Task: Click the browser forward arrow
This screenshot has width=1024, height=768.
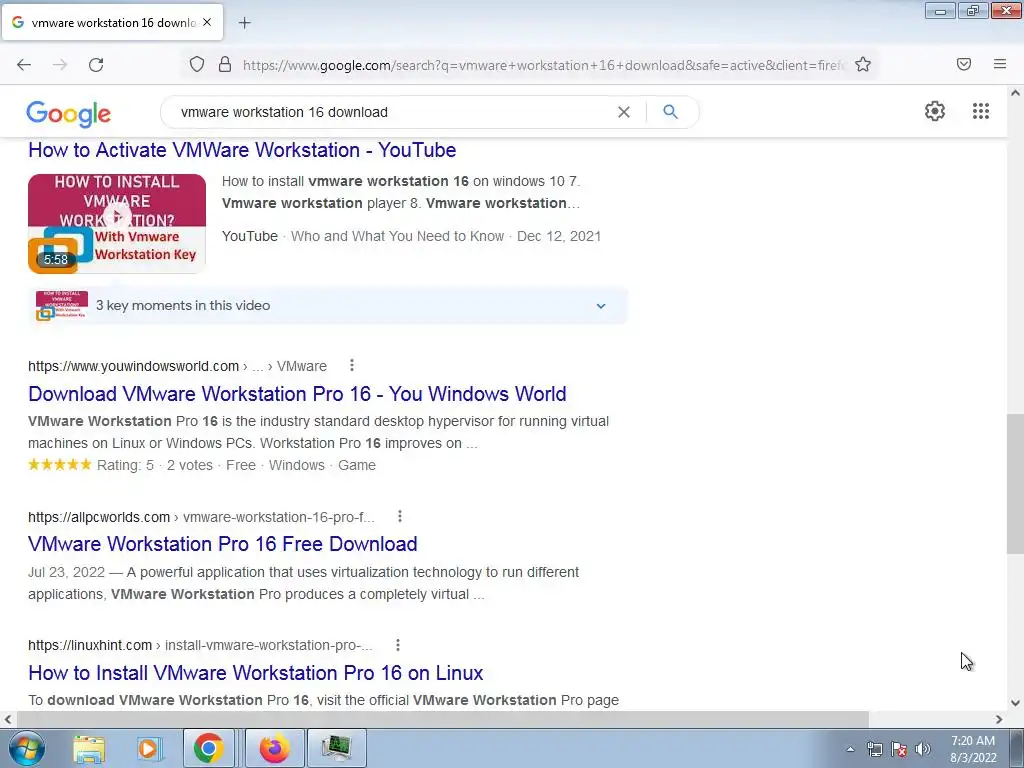Action: point(60,65)
